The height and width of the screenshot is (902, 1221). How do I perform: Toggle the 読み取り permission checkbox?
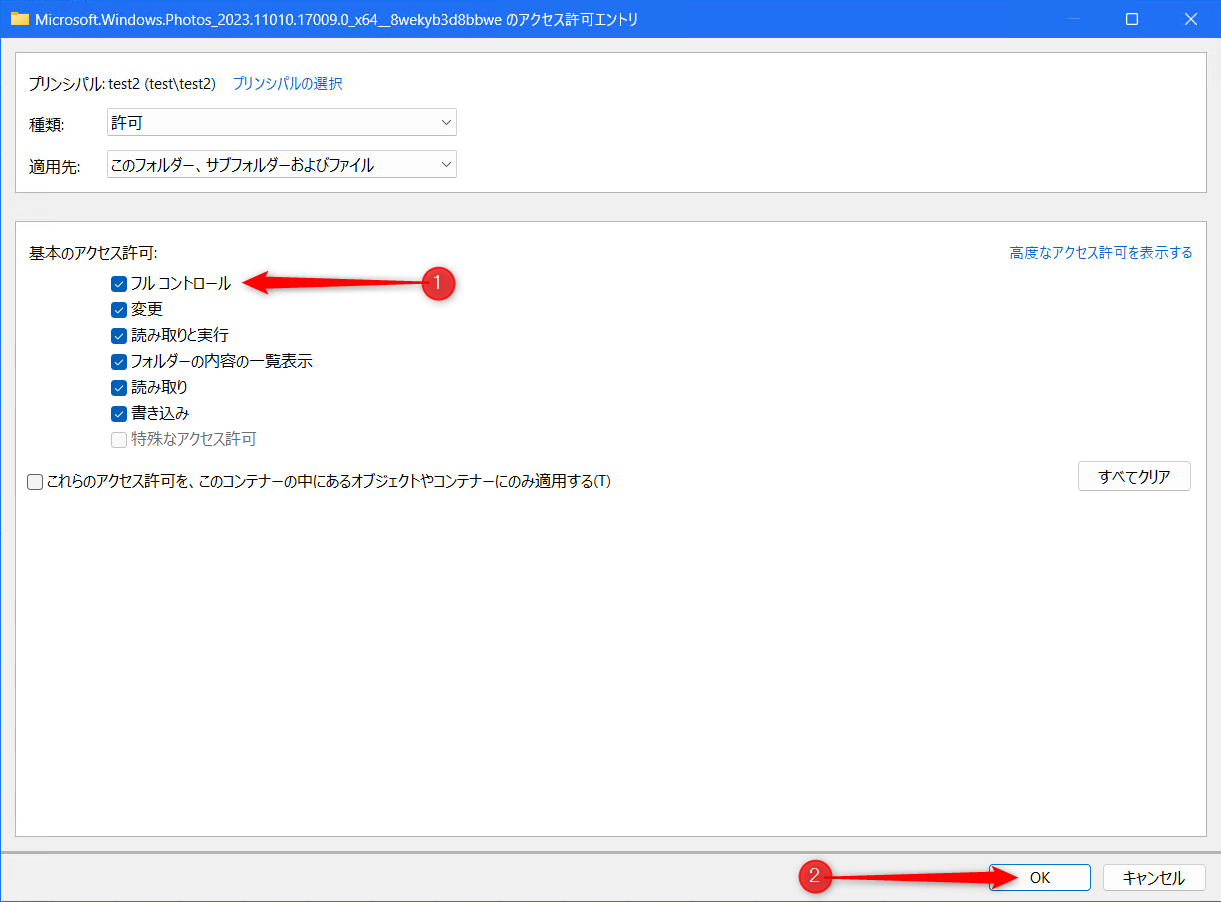tap(119, 388)
